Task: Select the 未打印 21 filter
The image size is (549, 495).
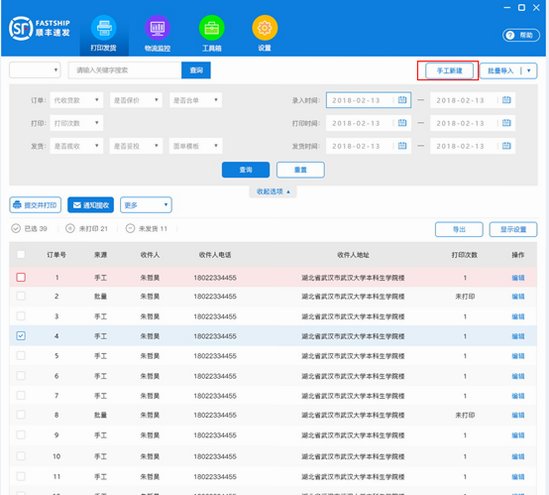Action: click(x=87, y=229)
